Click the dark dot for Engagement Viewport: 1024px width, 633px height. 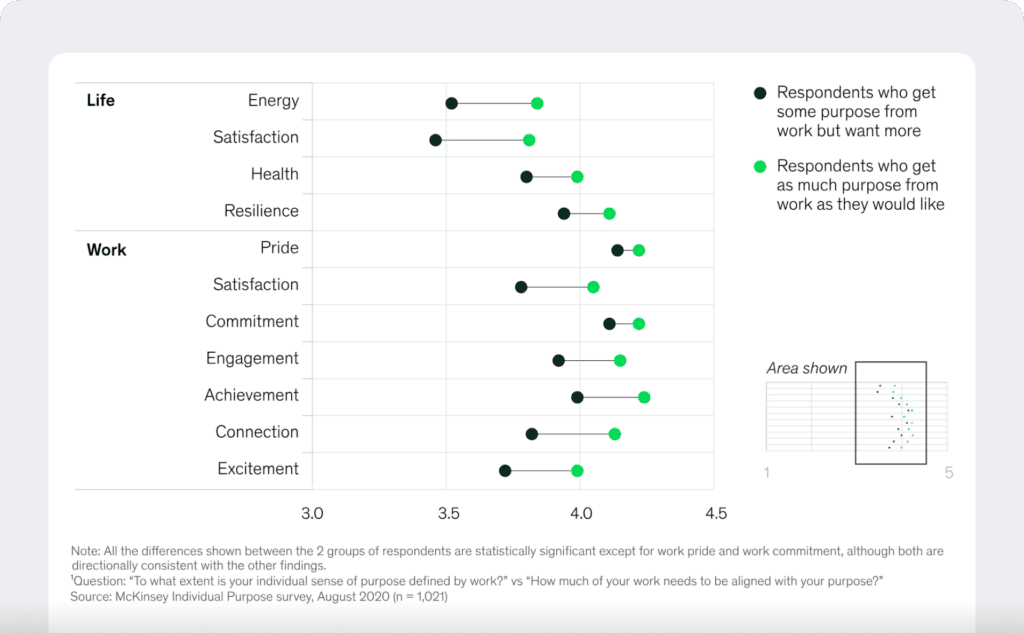pyautogui.click(x=558, y=360)
